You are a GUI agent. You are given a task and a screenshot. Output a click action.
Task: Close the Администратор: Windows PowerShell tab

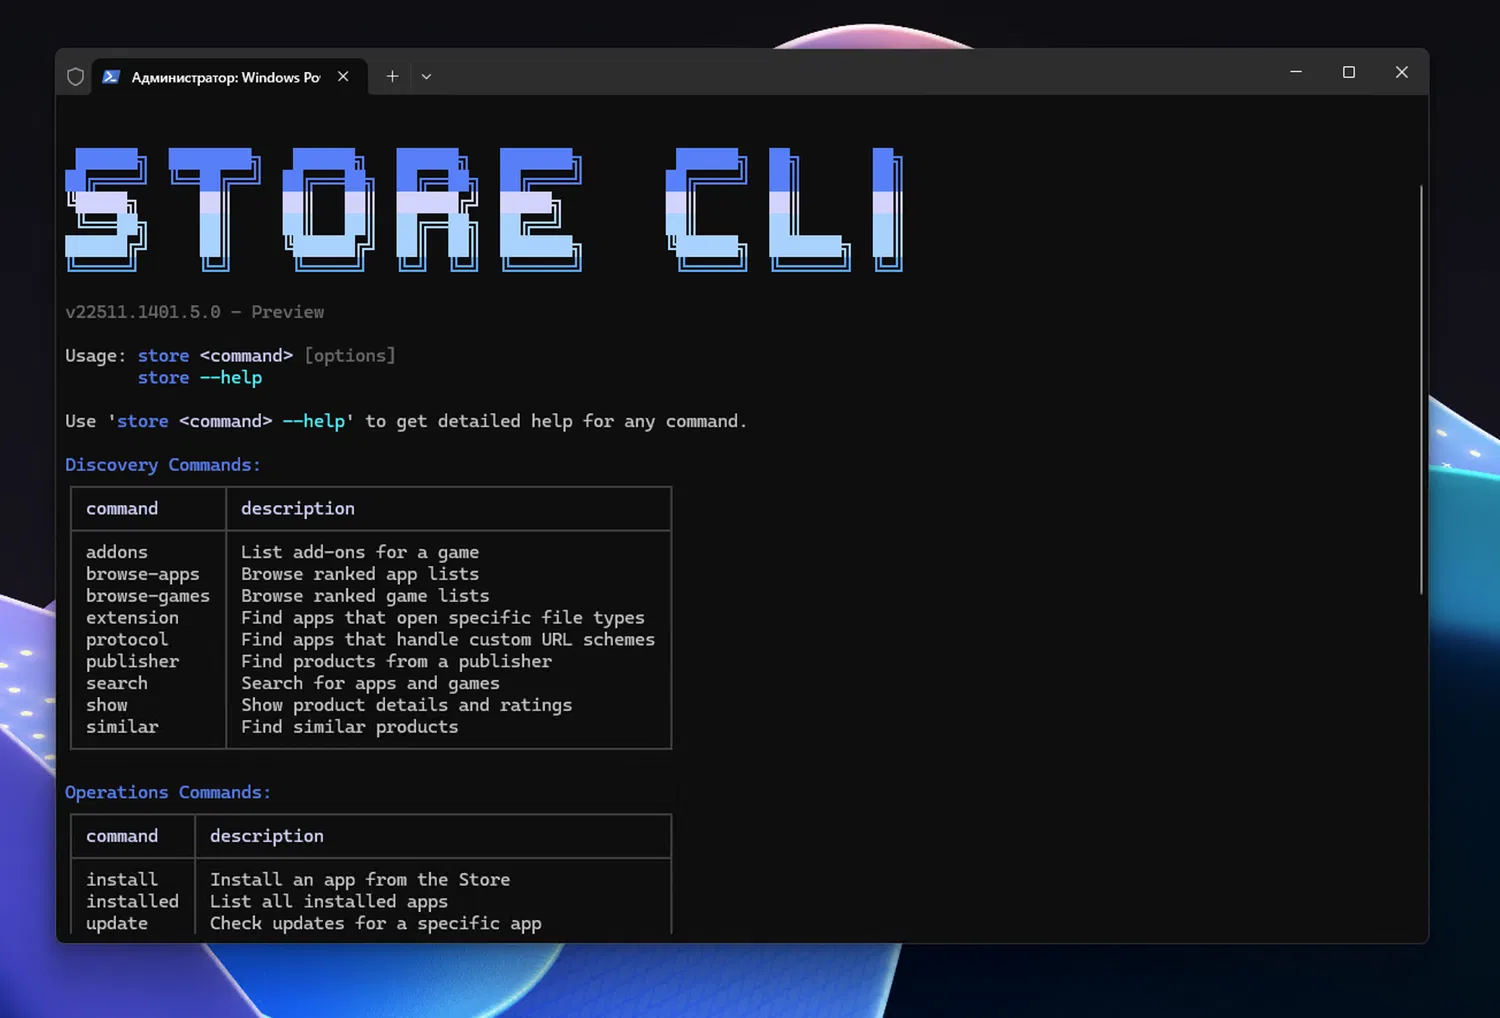click(343, 75)
